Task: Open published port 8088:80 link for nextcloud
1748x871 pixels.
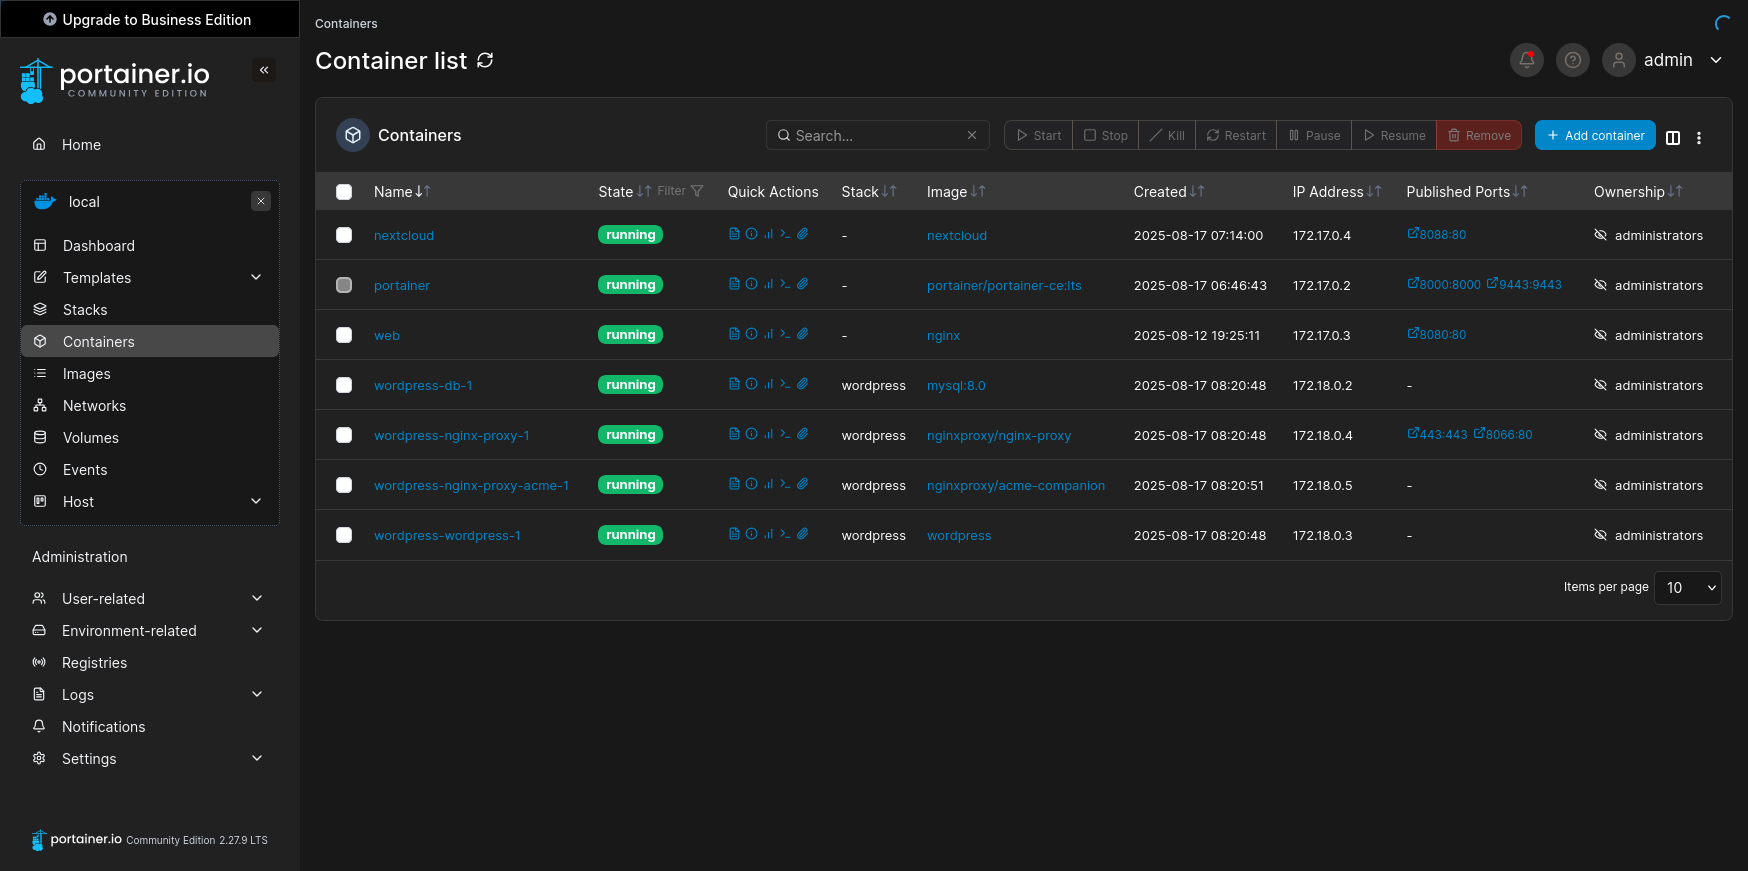Action: [1437, 234]
